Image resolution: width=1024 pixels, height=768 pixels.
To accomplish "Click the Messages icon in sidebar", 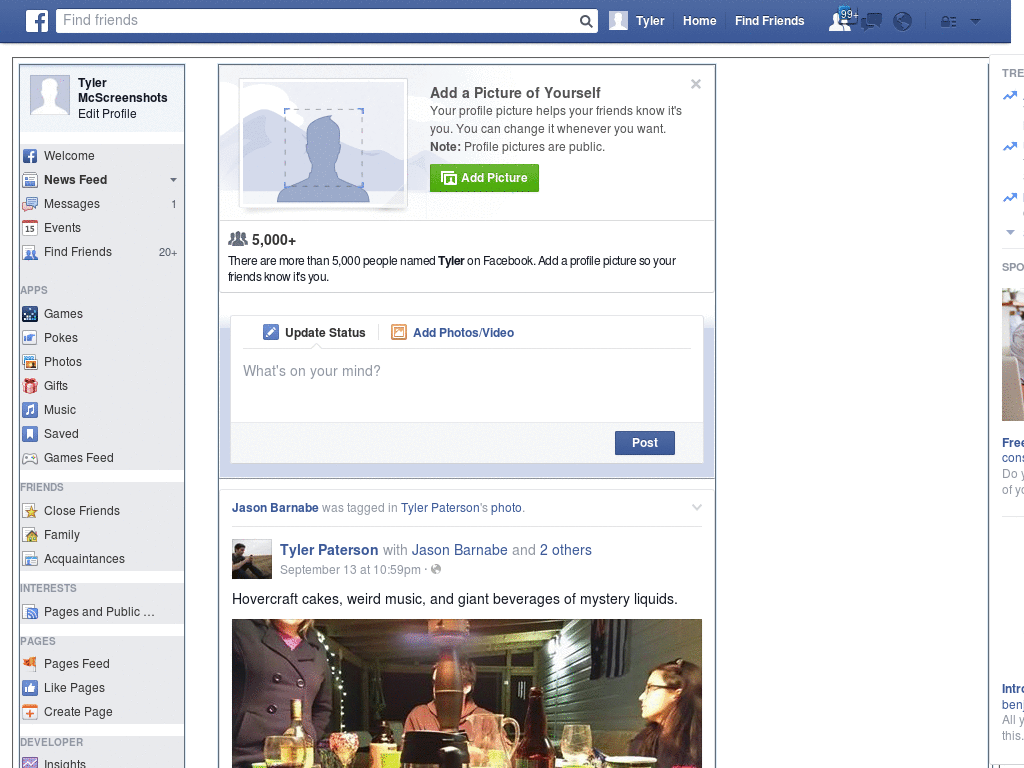I will point(30,204).
